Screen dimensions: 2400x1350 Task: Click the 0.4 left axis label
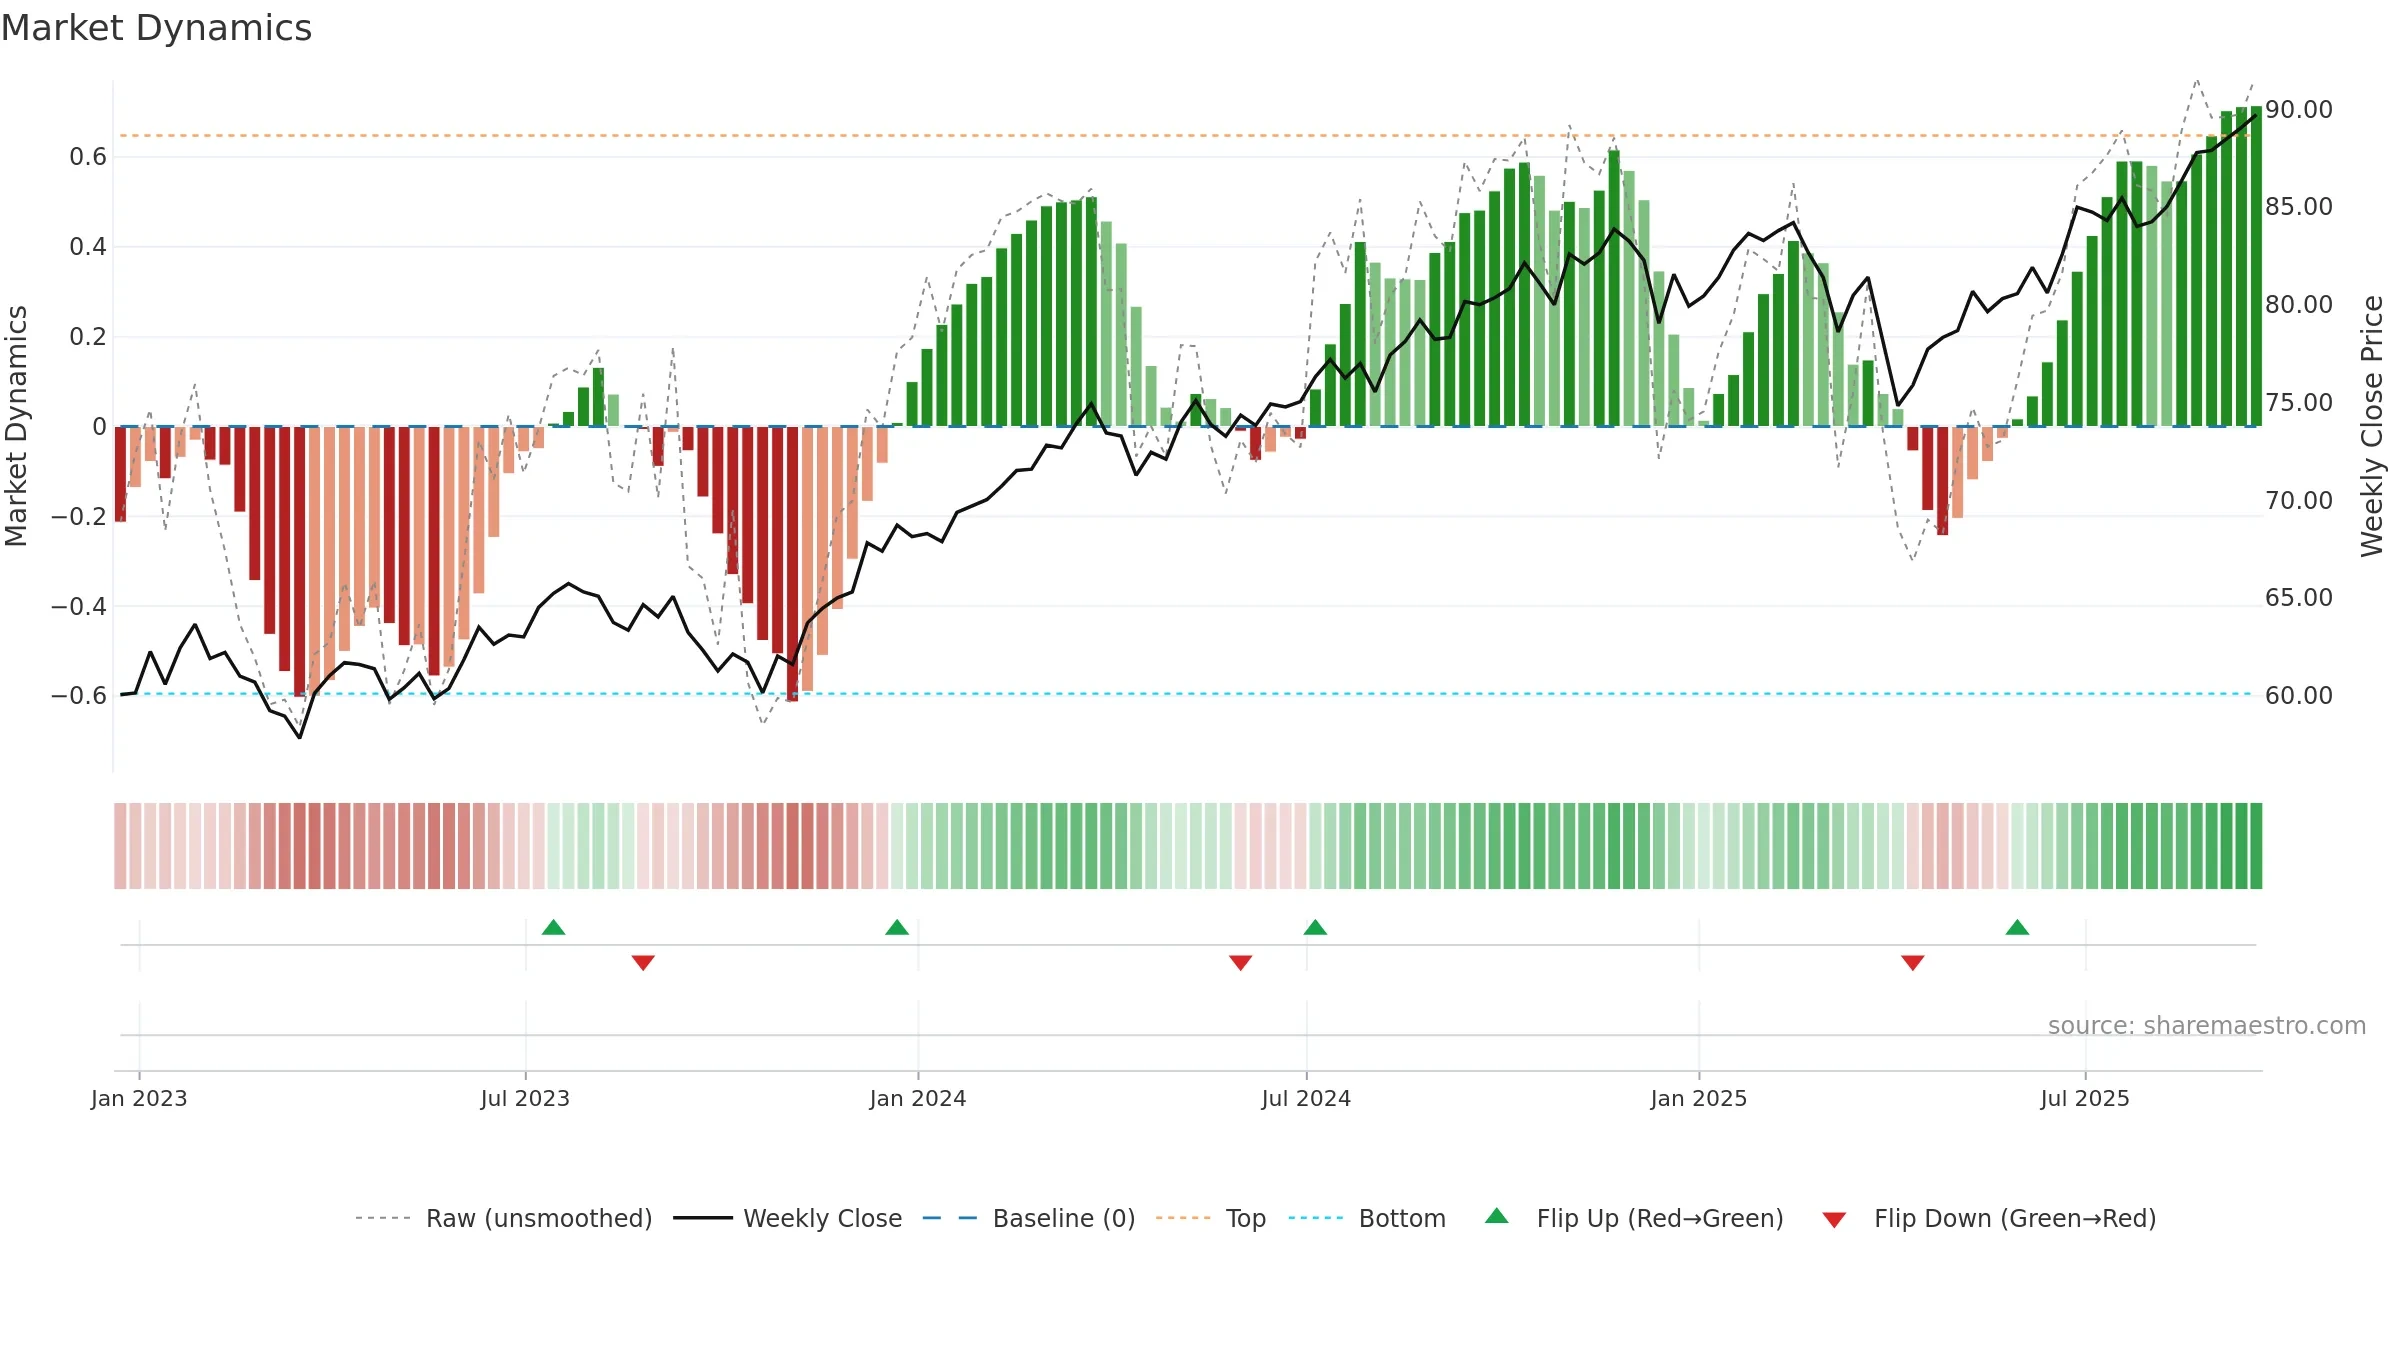pos(88,246)
